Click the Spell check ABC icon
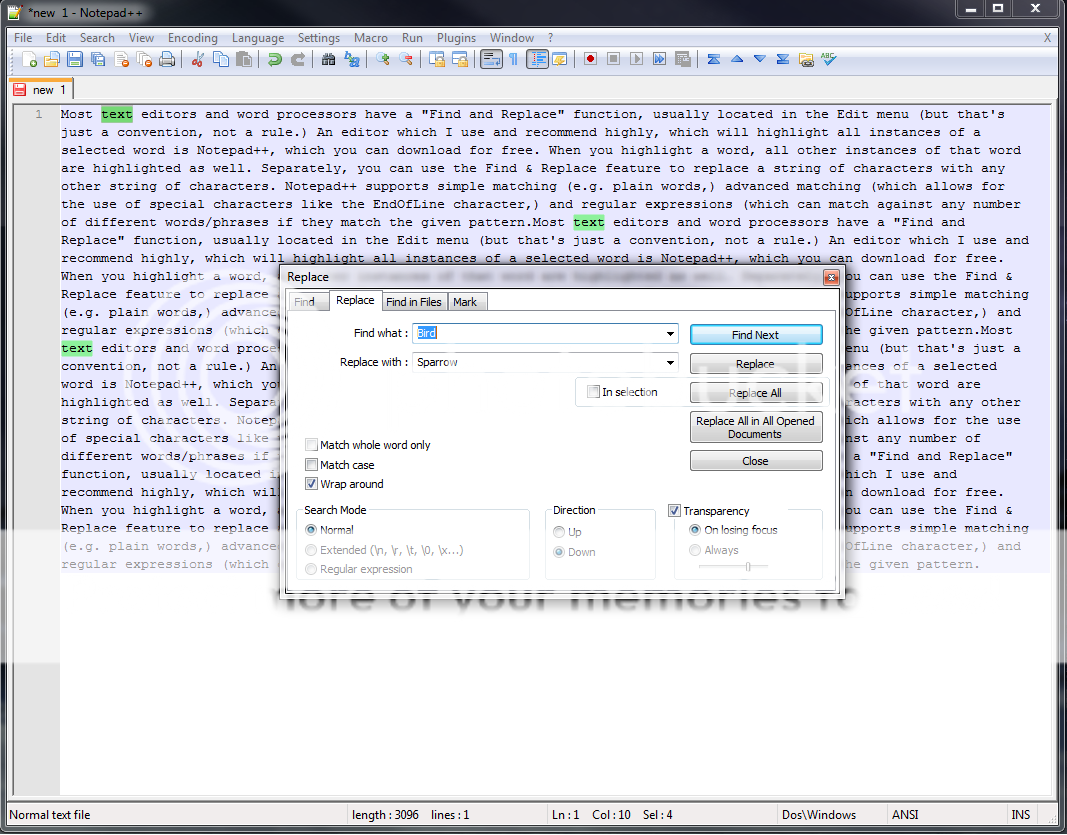This screenshot has width=1067, height=835. pos(829,60)
